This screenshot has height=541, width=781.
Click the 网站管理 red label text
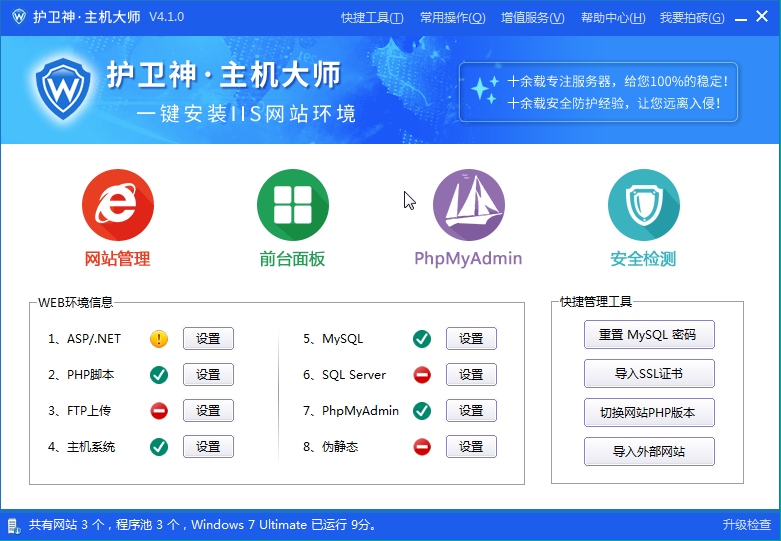coord(118,259)
